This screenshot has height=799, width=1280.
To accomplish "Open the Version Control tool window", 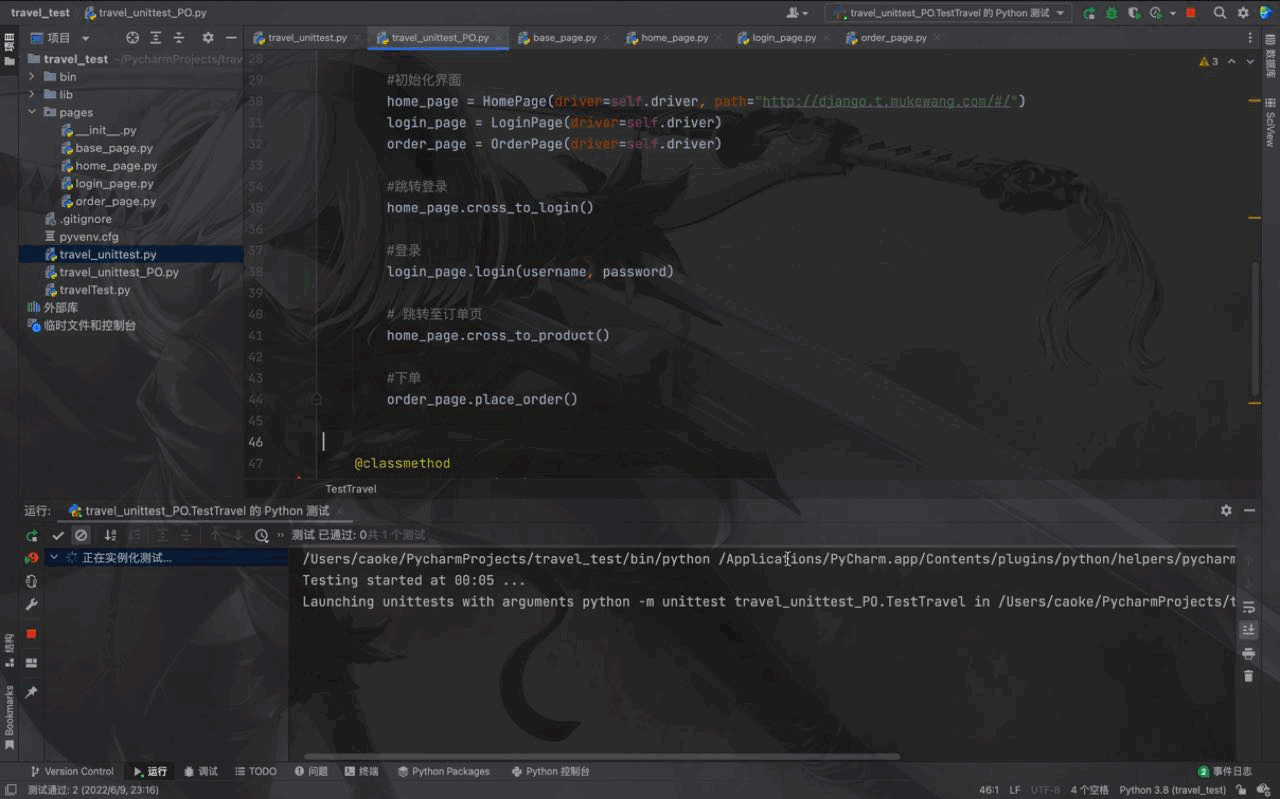I will 72,771.
